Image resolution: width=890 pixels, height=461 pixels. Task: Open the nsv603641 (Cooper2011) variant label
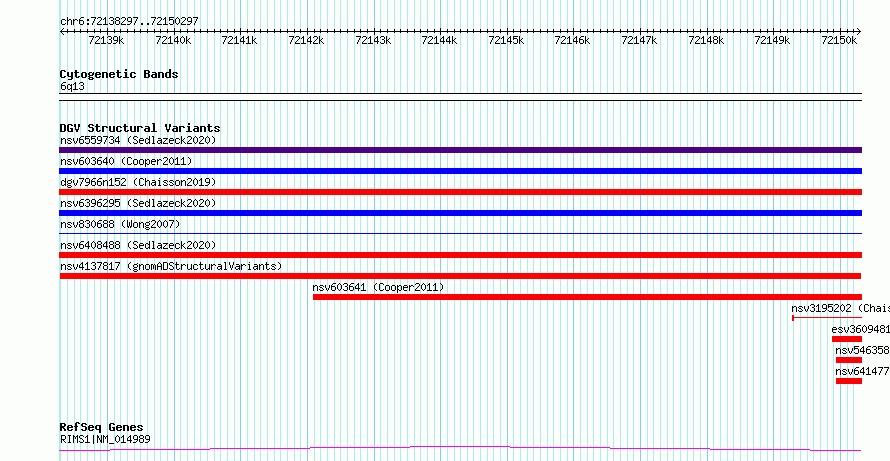coord(378,287)
